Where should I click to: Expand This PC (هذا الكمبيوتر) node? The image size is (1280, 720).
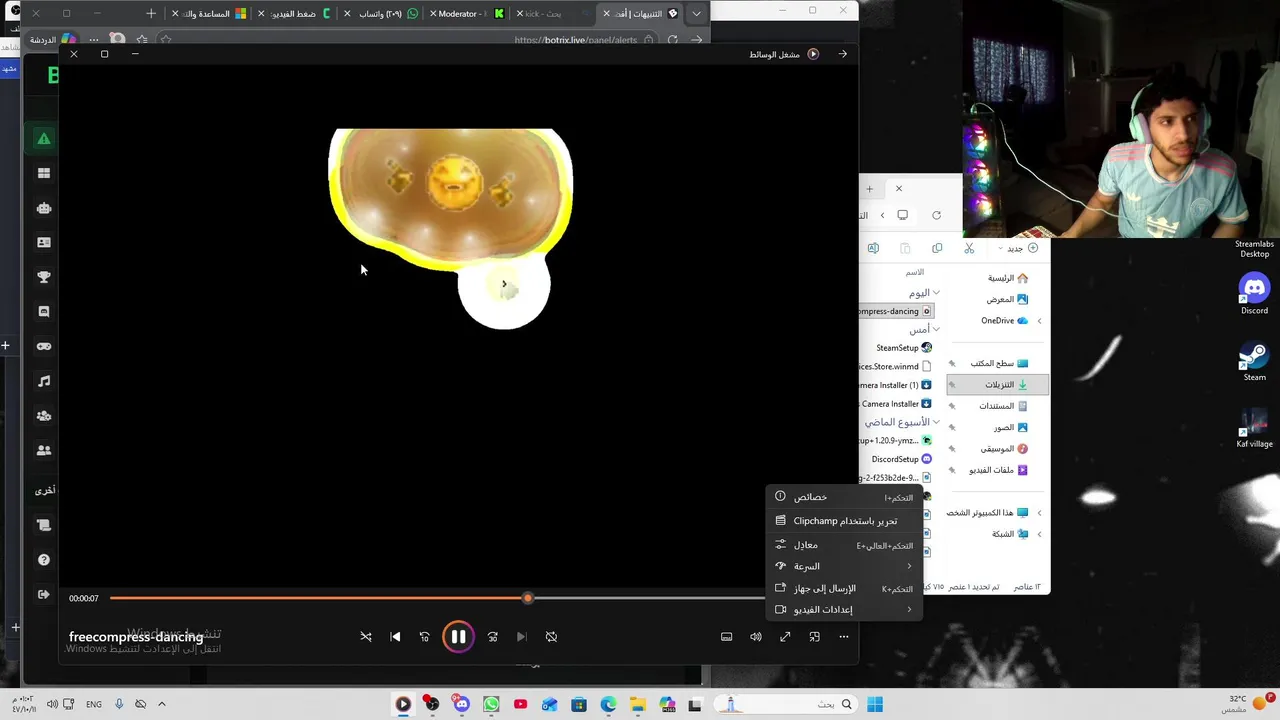1039,513
